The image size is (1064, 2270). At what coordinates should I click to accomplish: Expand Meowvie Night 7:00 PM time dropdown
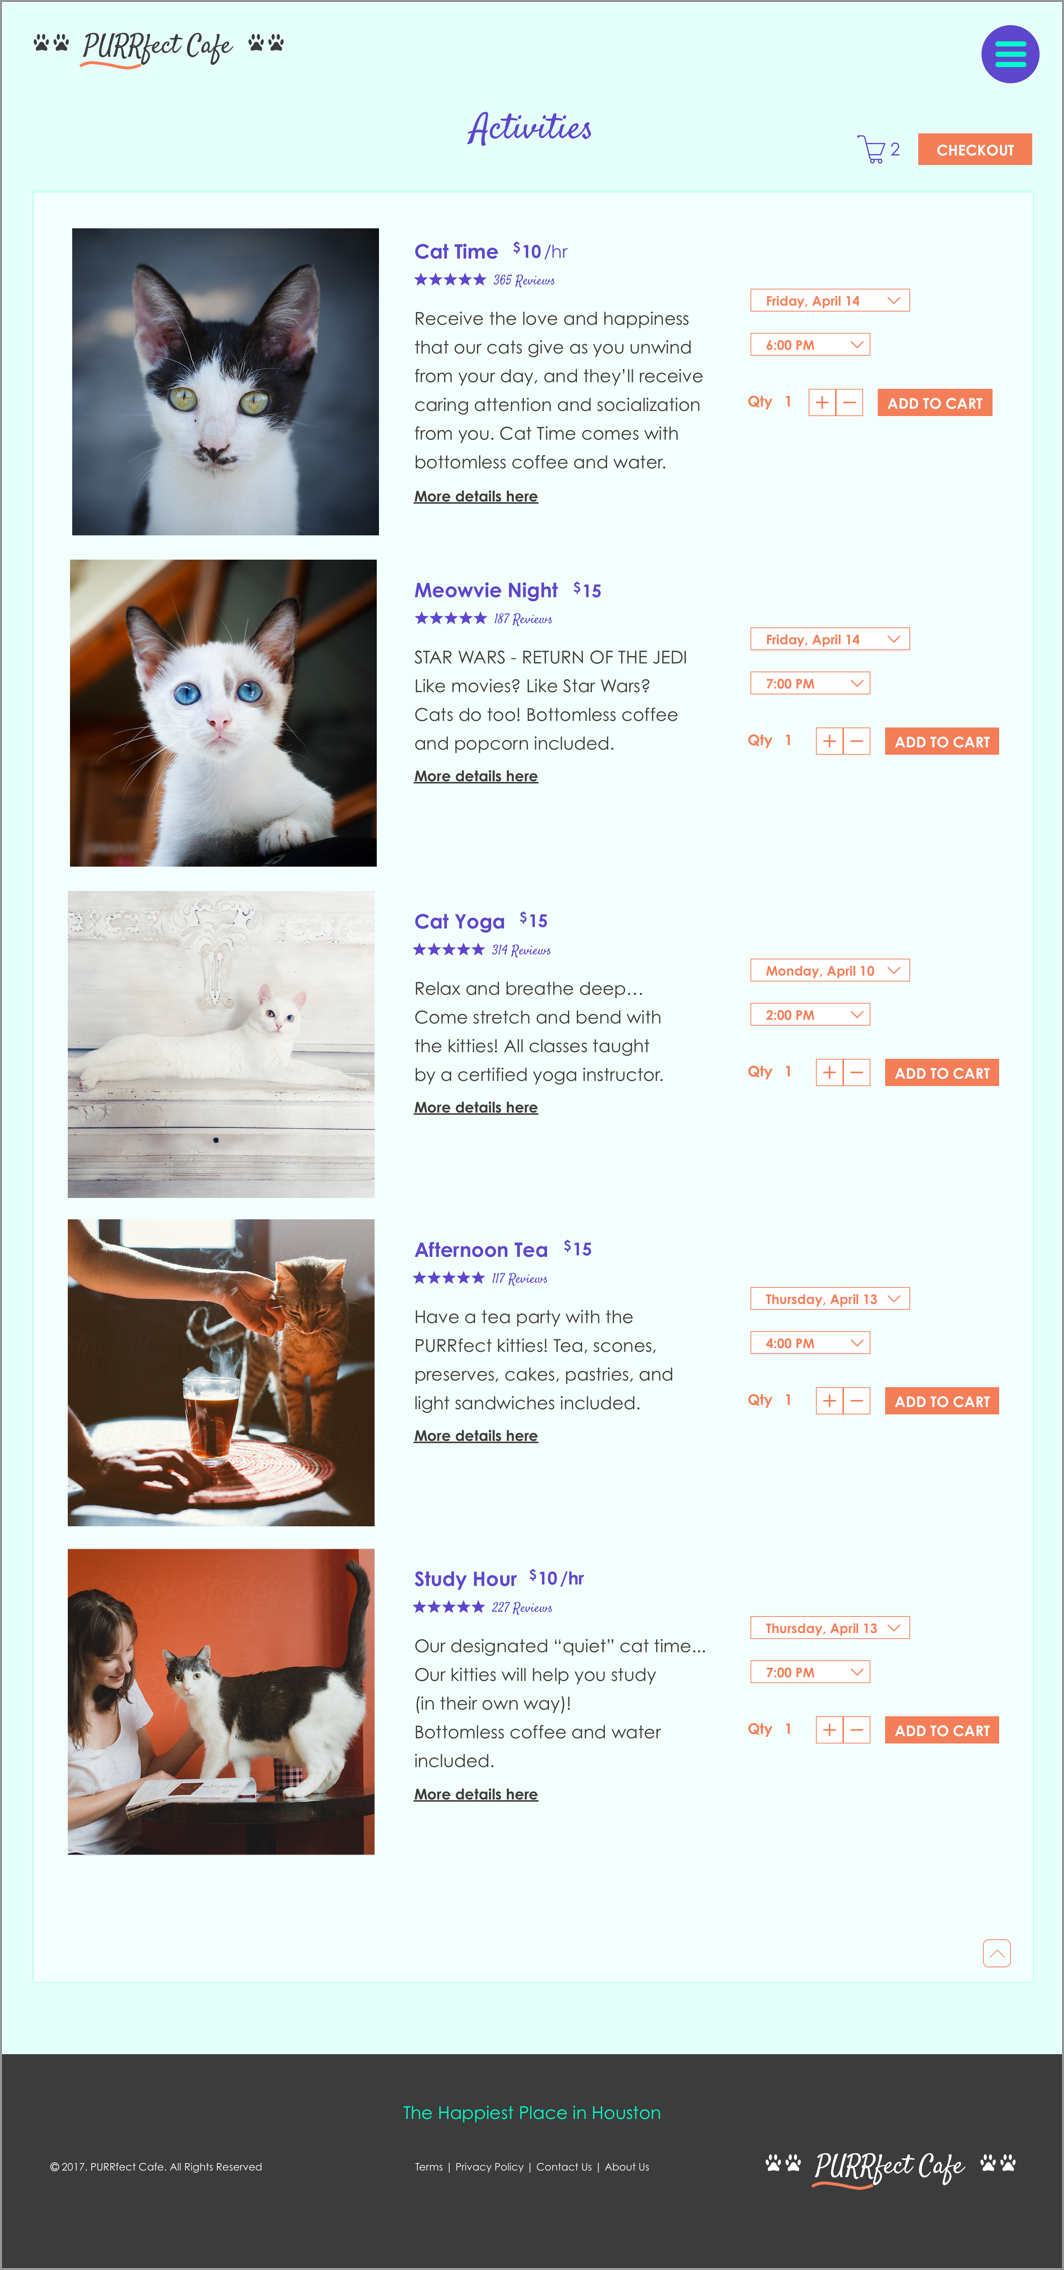point(810,684)
